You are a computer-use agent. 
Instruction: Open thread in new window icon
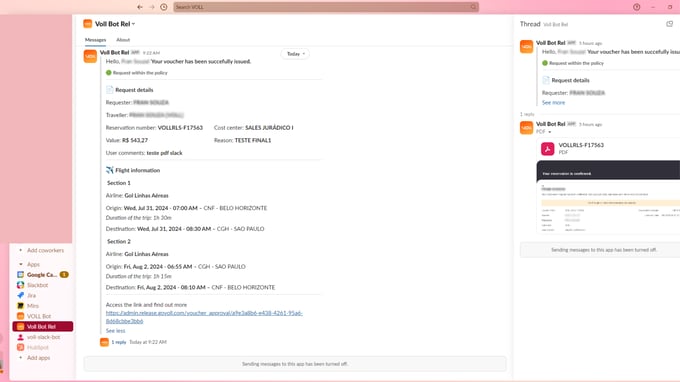tap(670, 24)
